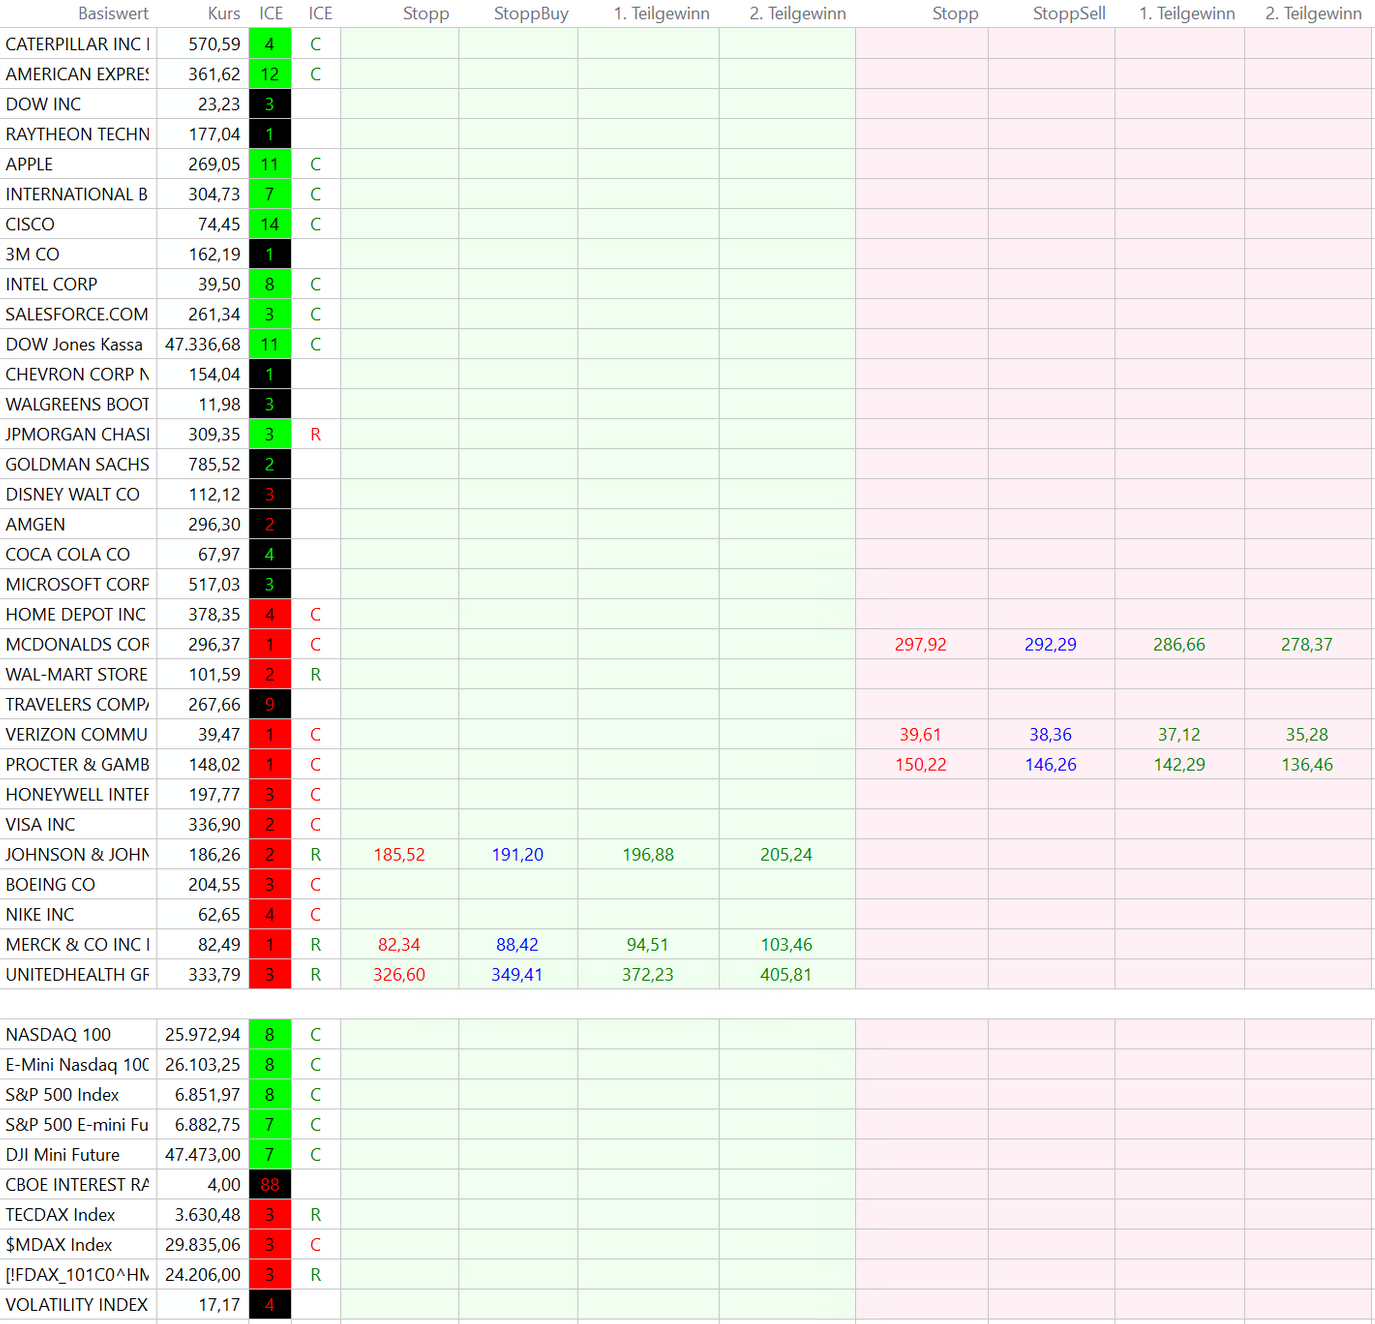
Task: Click UnitedHealth's second Teilgewinn value 405,81
Action: pos(786,975)
